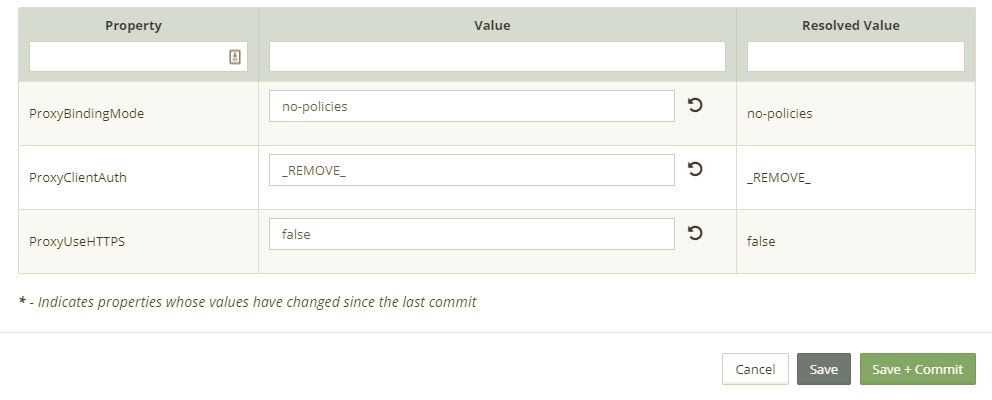Focus the Value column filter field
The height and width of the screenshot is (400, 992).
tap(497, 57)
